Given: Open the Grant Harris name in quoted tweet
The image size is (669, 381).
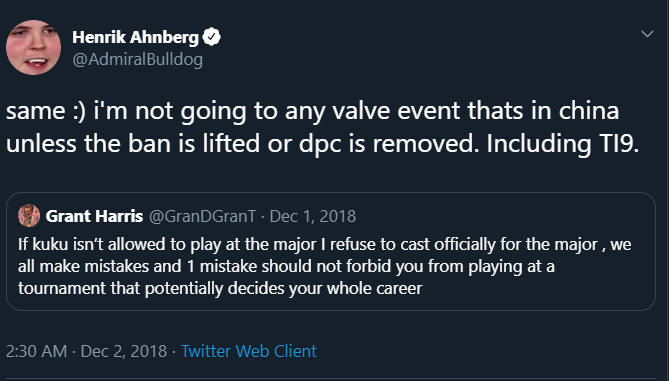Looking at the screenshot, I should (94, 216).
